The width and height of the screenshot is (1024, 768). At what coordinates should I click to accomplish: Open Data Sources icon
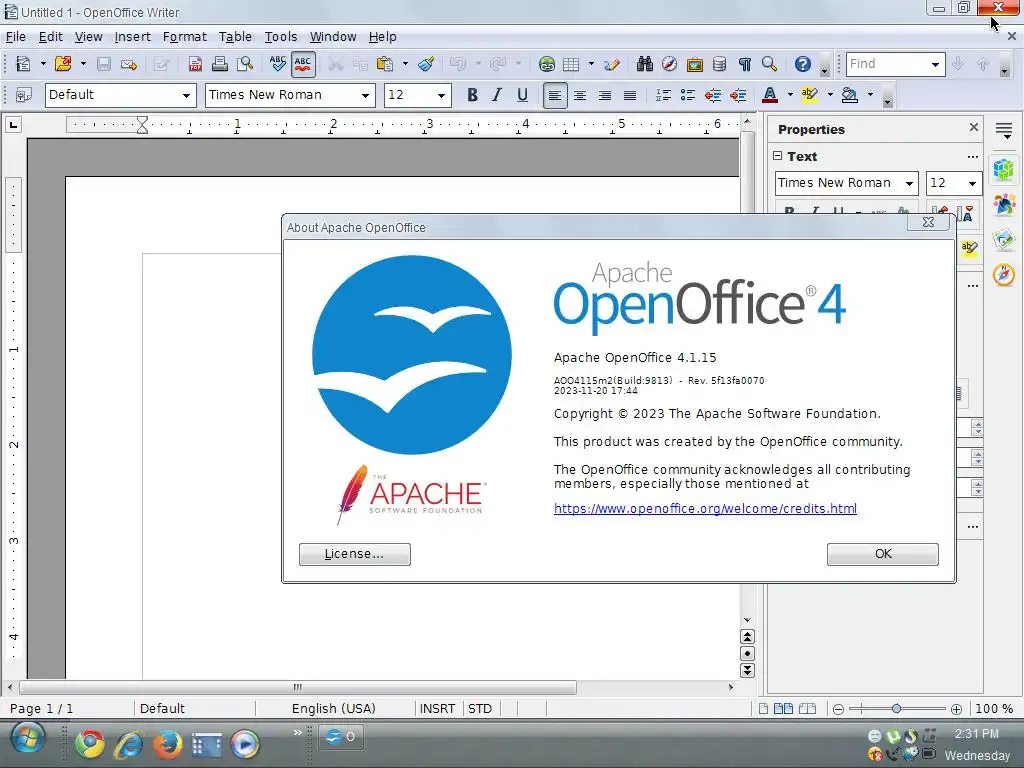[x=719, y=64]
